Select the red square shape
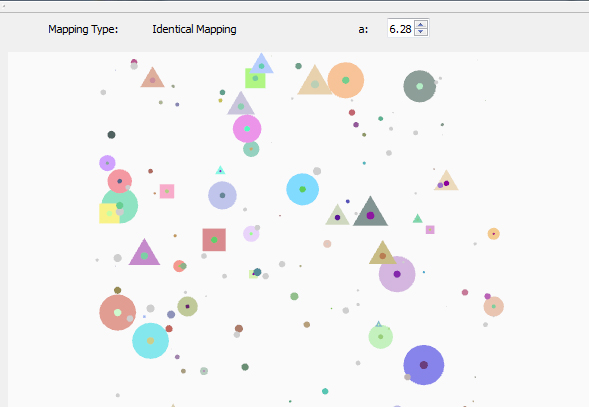The image size is (589, 407). (x=214, y=240)
